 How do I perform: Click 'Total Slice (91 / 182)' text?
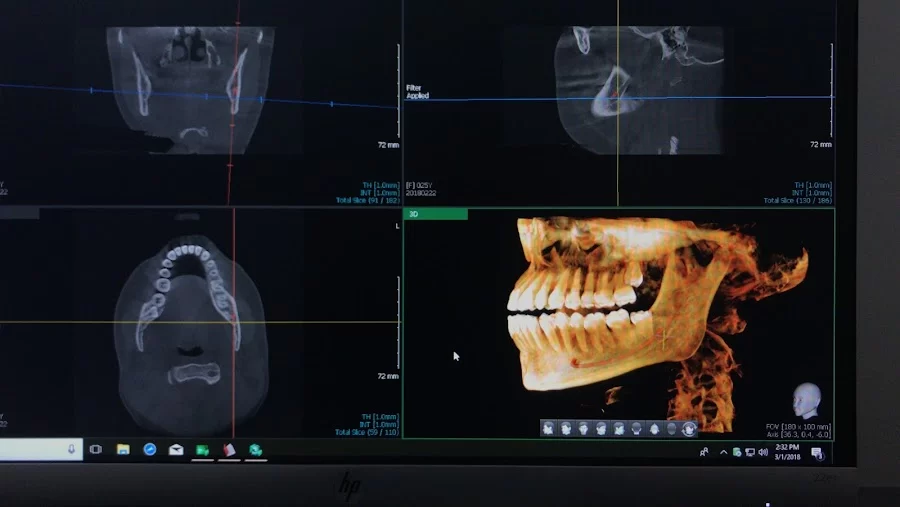tap(367, 200)
